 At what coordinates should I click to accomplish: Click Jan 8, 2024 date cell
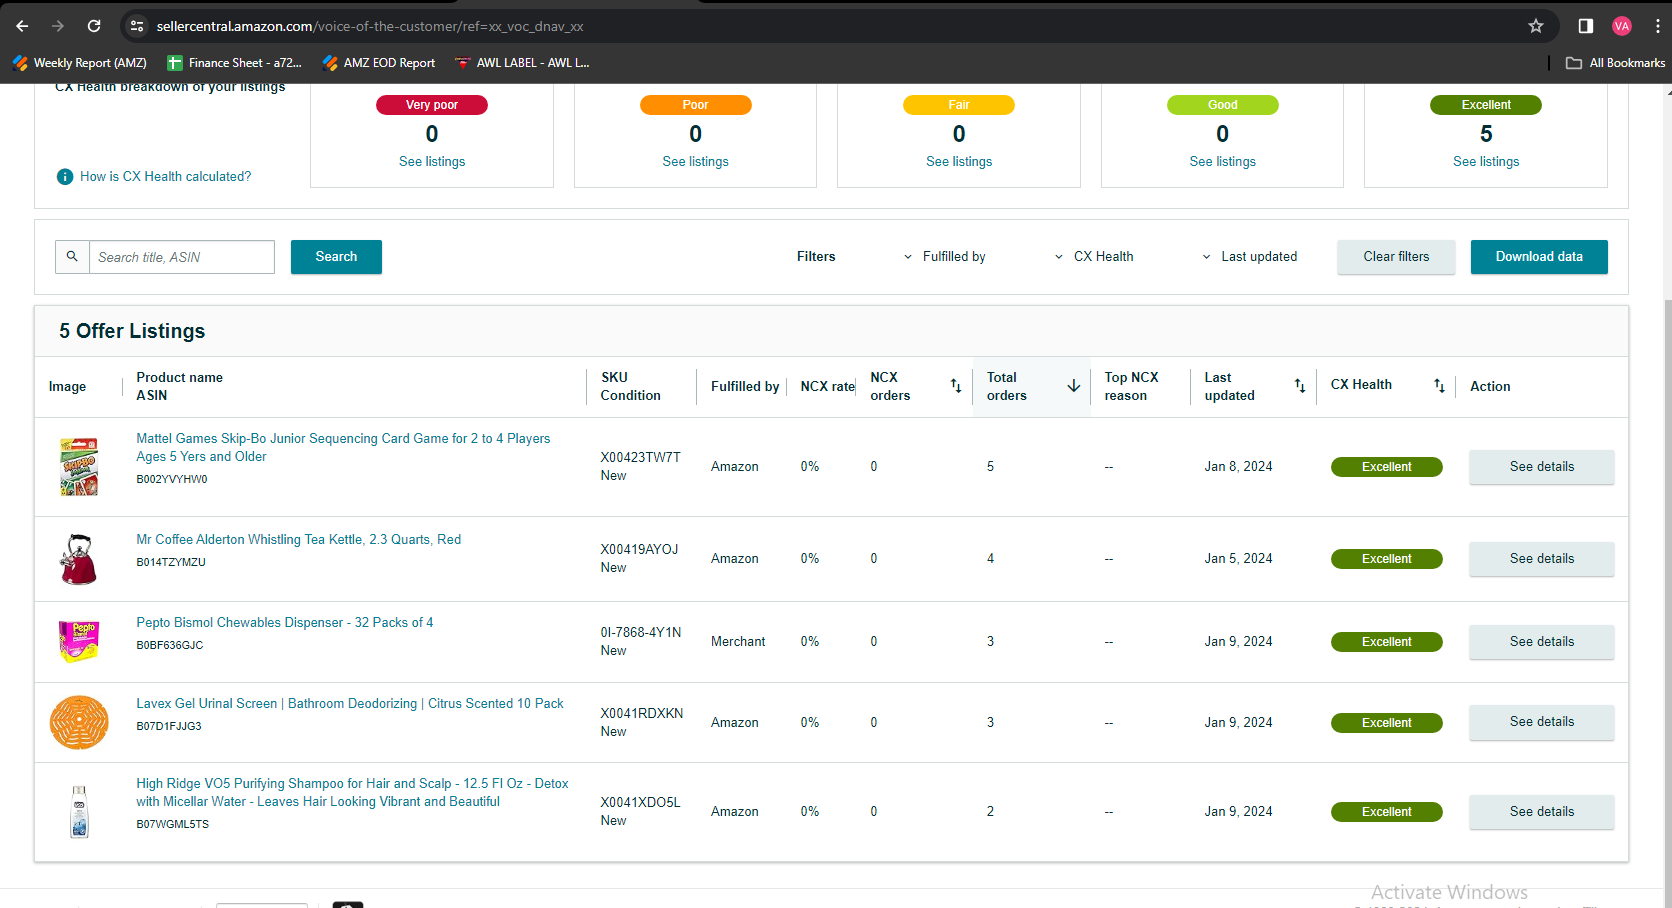tap(1238, 467)
